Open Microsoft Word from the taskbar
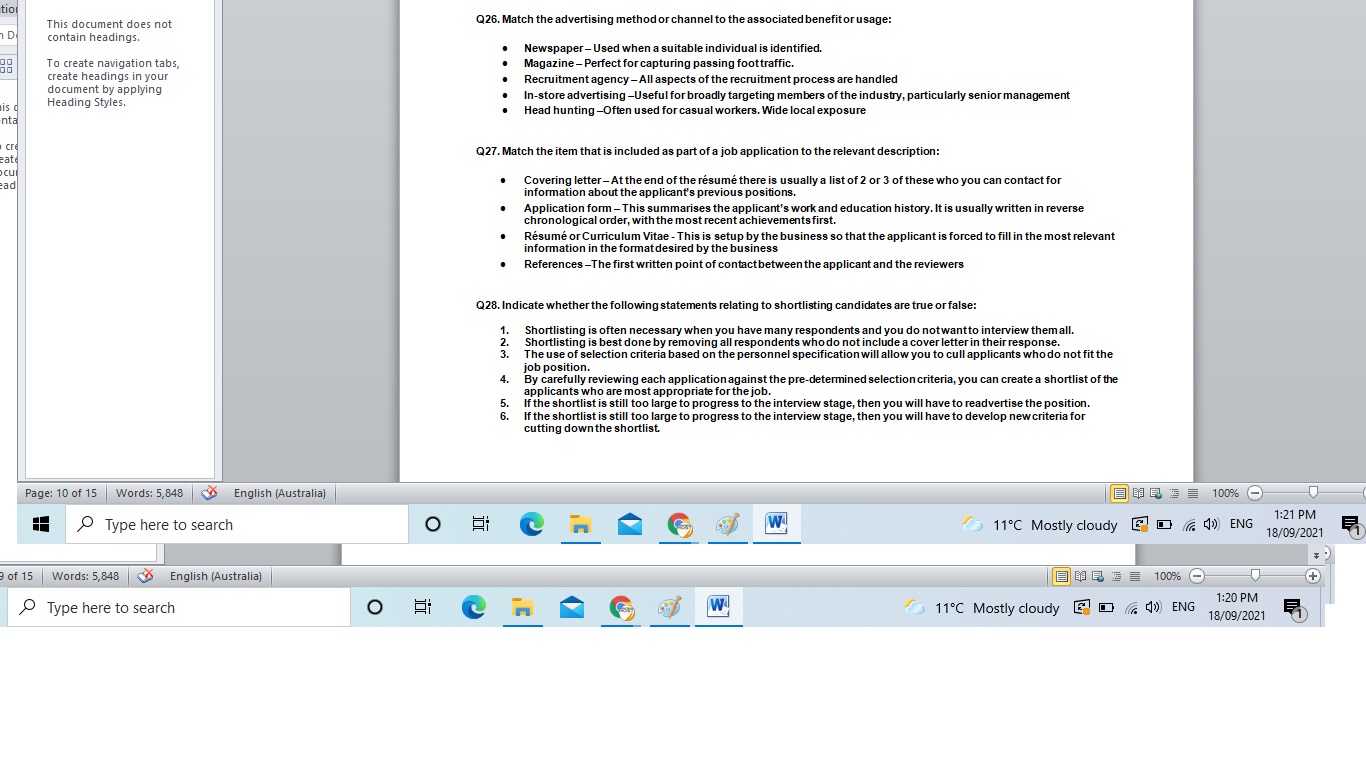The width and height of the screenshot is (1366, 768). pyautogui.click(x=777, y=523)
